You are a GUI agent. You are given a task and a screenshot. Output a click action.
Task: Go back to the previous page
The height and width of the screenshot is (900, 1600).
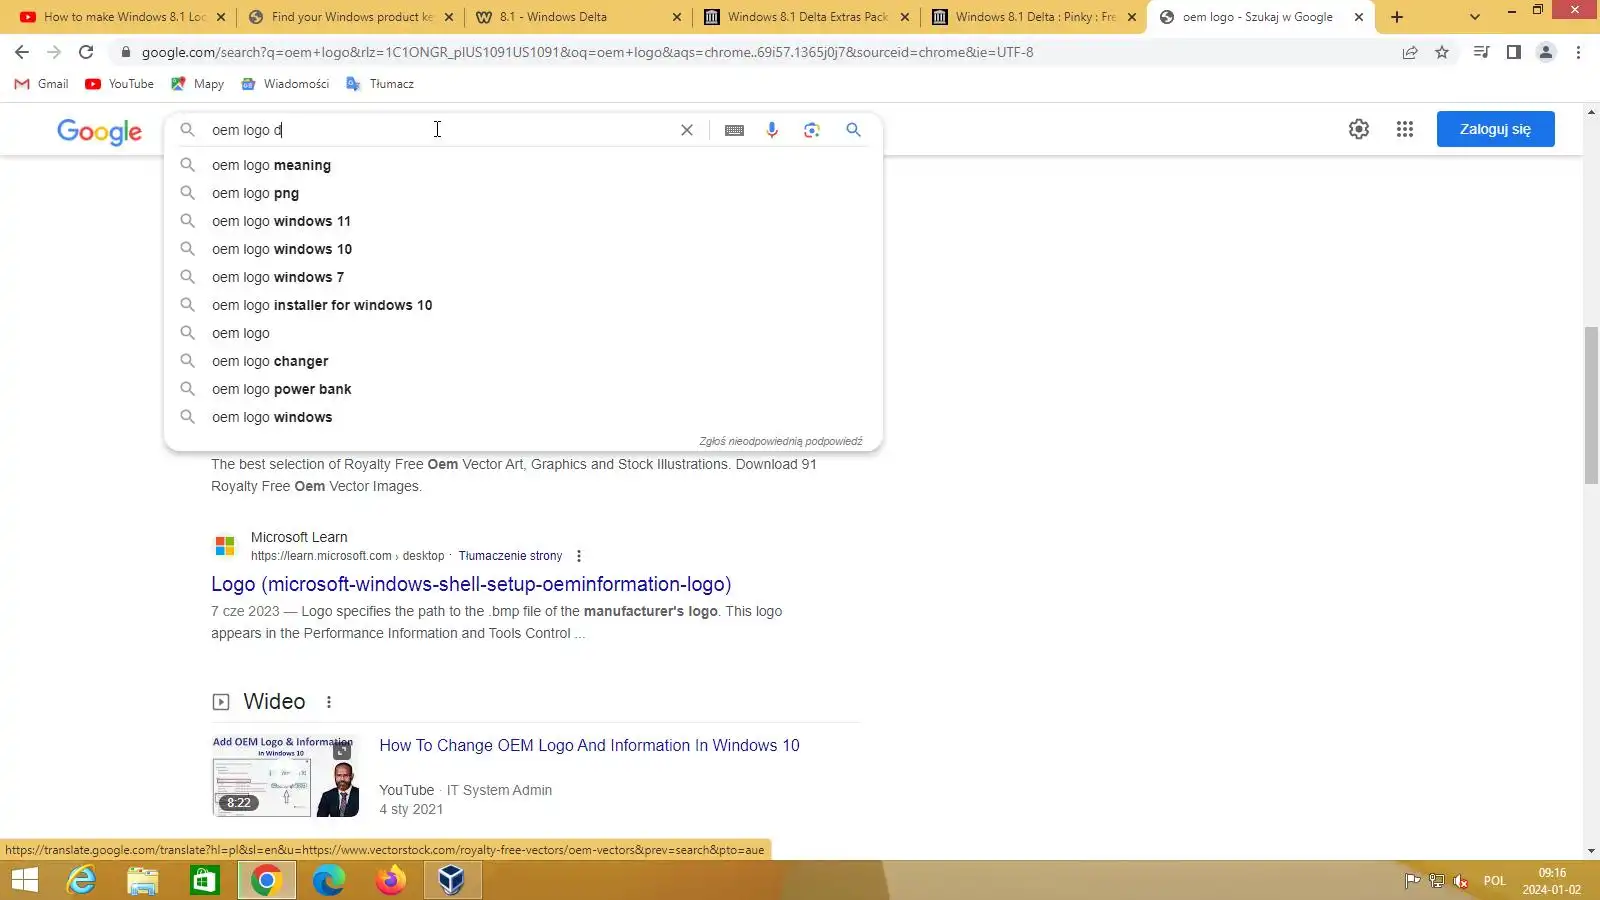tap(22, 52)
